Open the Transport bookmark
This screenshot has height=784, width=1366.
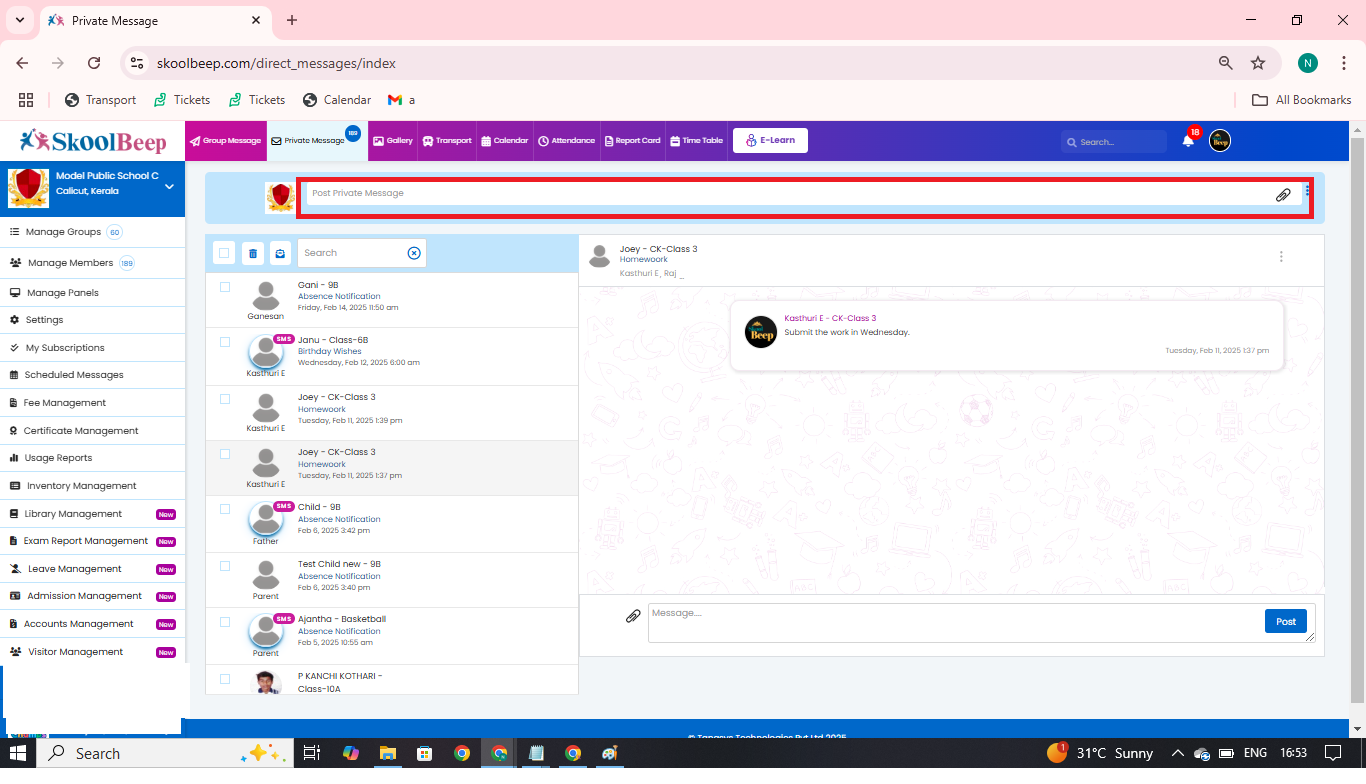tap(100, 100)
